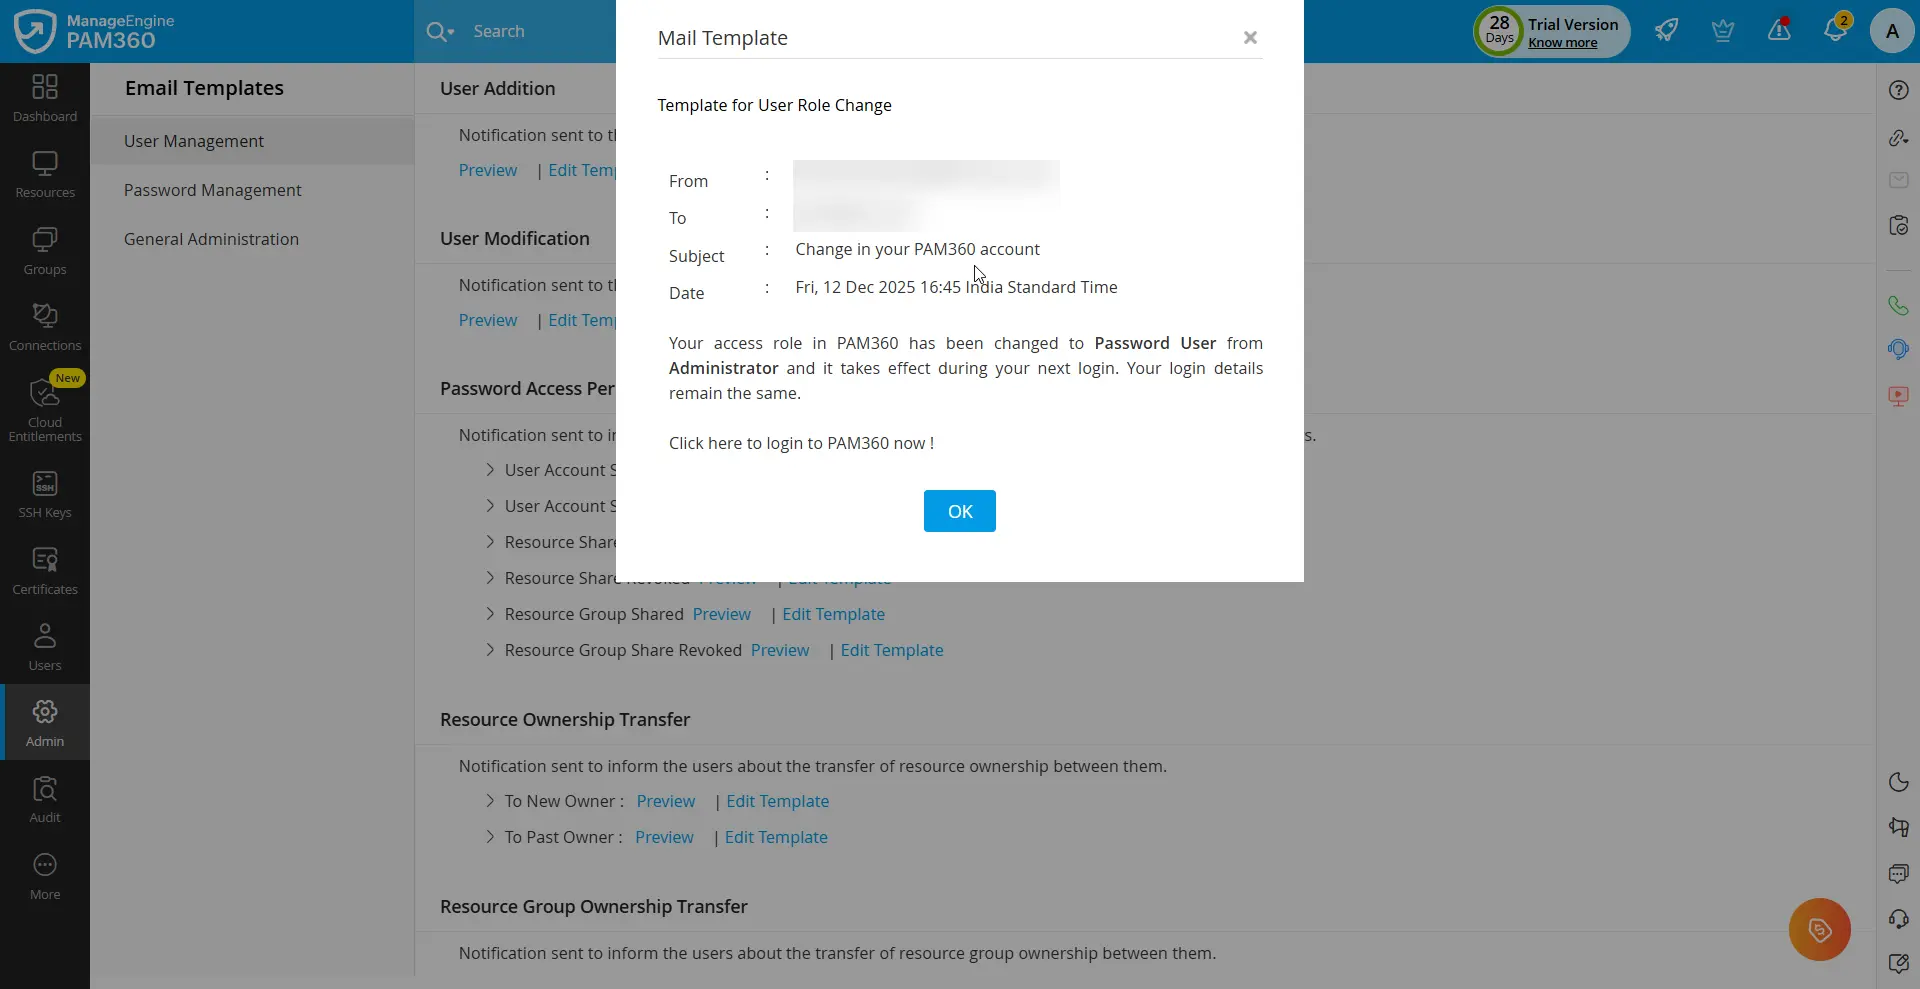This screenshot has width=1920, height=989.
Task: Open the alerts warning icon in the header
Action: point(1779,30)
